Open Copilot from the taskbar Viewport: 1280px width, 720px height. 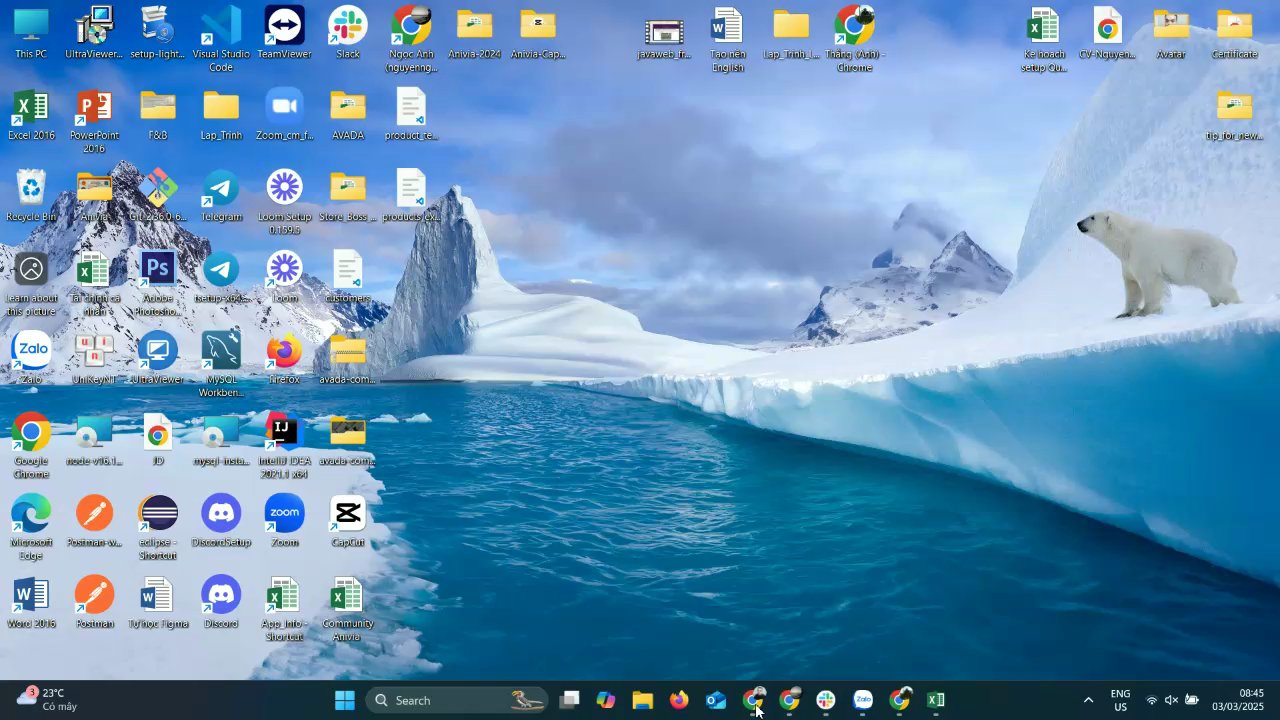[x=606, y=700]
